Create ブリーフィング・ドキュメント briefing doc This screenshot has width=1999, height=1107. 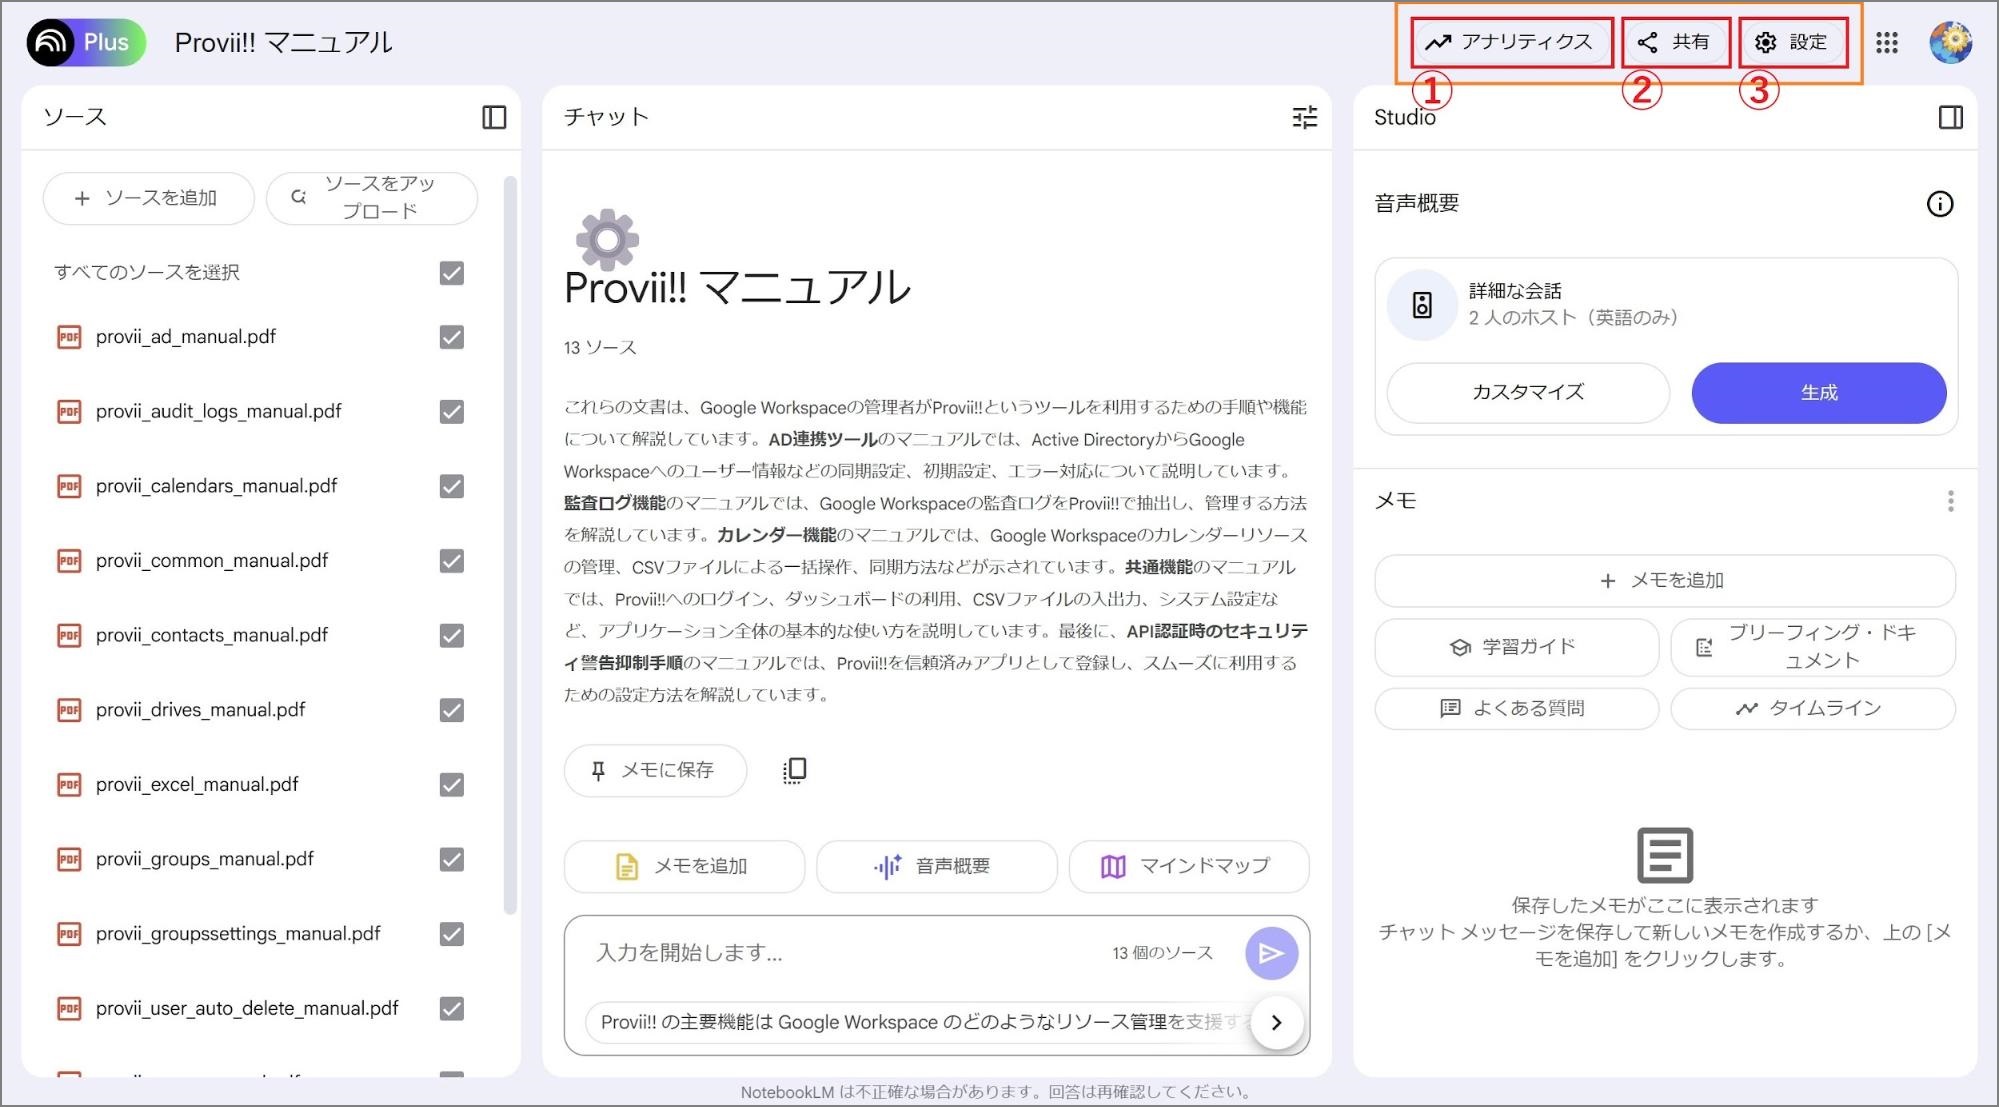(1812, 647)
